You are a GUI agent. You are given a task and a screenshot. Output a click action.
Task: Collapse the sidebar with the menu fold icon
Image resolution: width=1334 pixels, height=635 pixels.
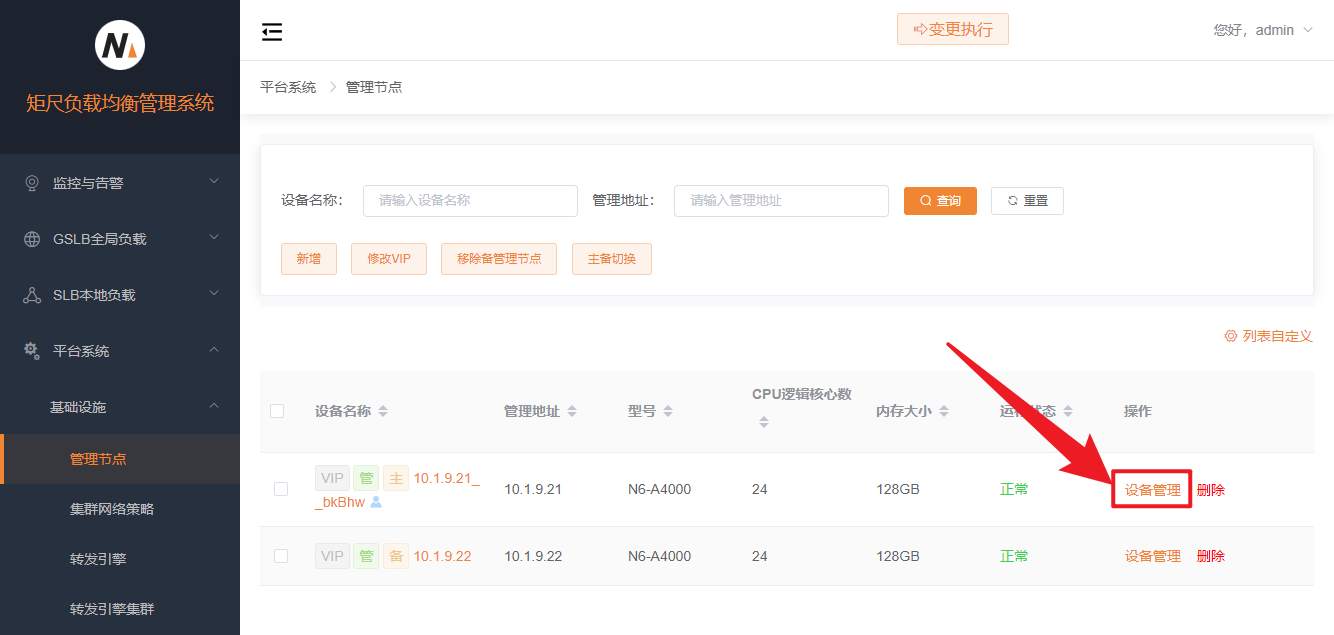click(272, 32)
